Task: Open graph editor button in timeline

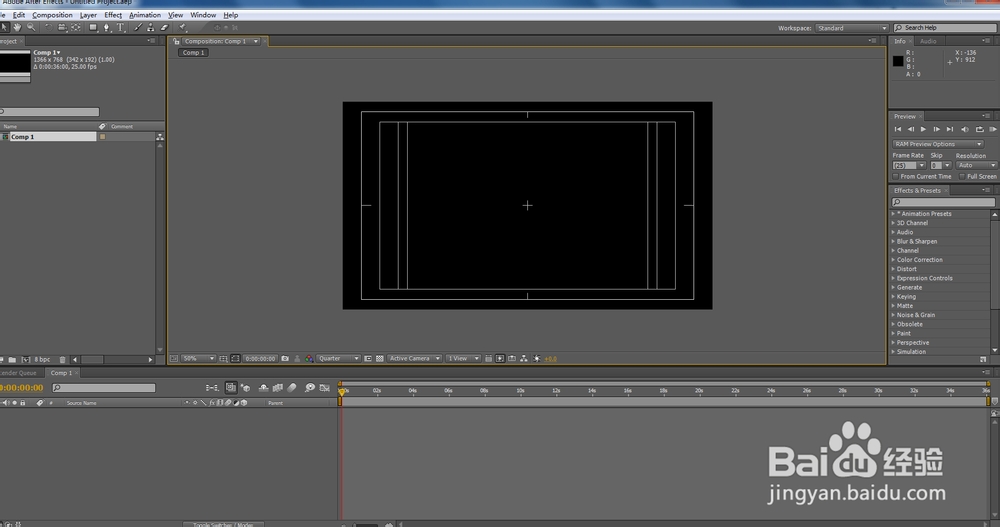Action: (325, 388)
